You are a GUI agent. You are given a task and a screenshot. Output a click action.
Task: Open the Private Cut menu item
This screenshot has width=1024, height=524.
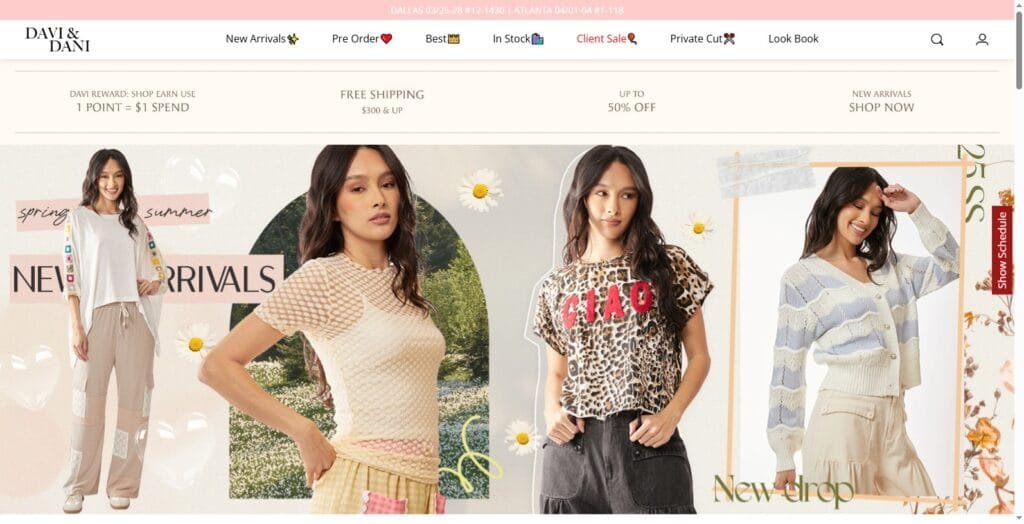pyautogui.click(x=696, y=39)
